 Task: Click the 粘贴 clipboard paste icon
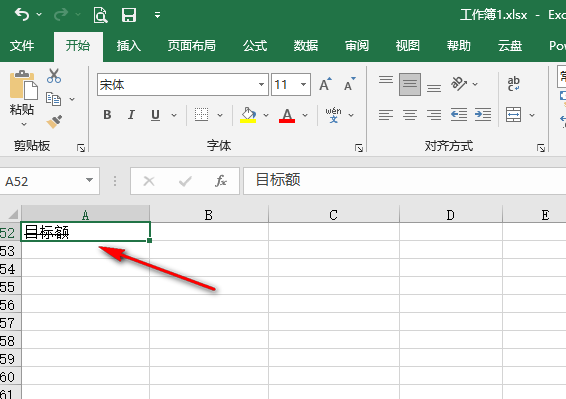pos(23,85)
